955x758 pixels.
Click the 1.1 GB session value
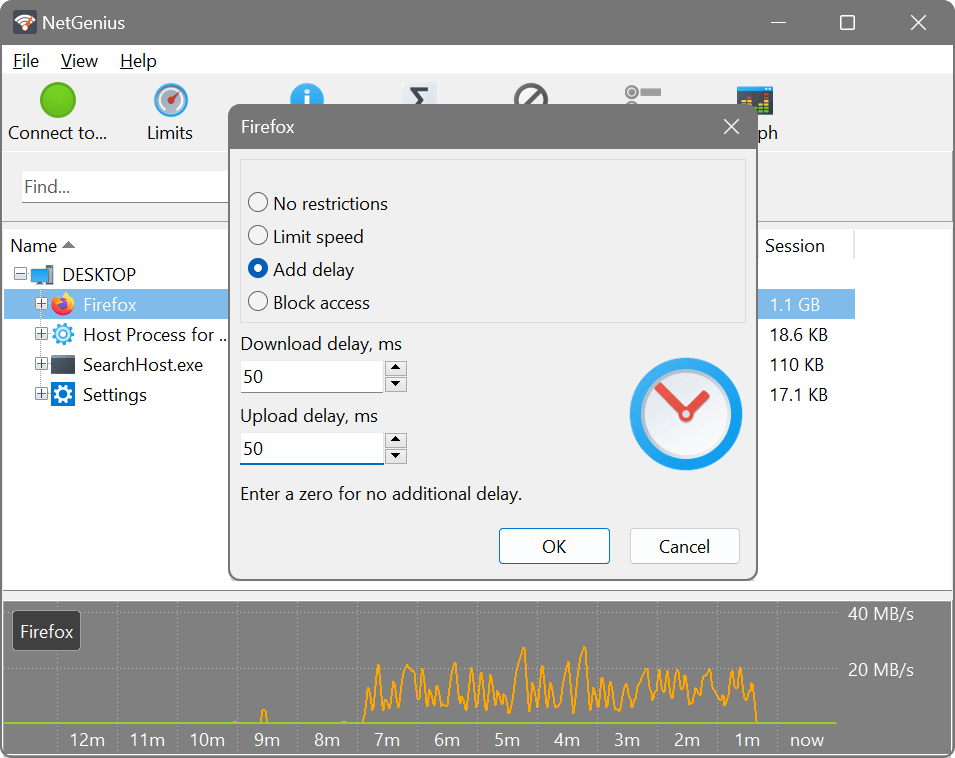click(795, 304)
